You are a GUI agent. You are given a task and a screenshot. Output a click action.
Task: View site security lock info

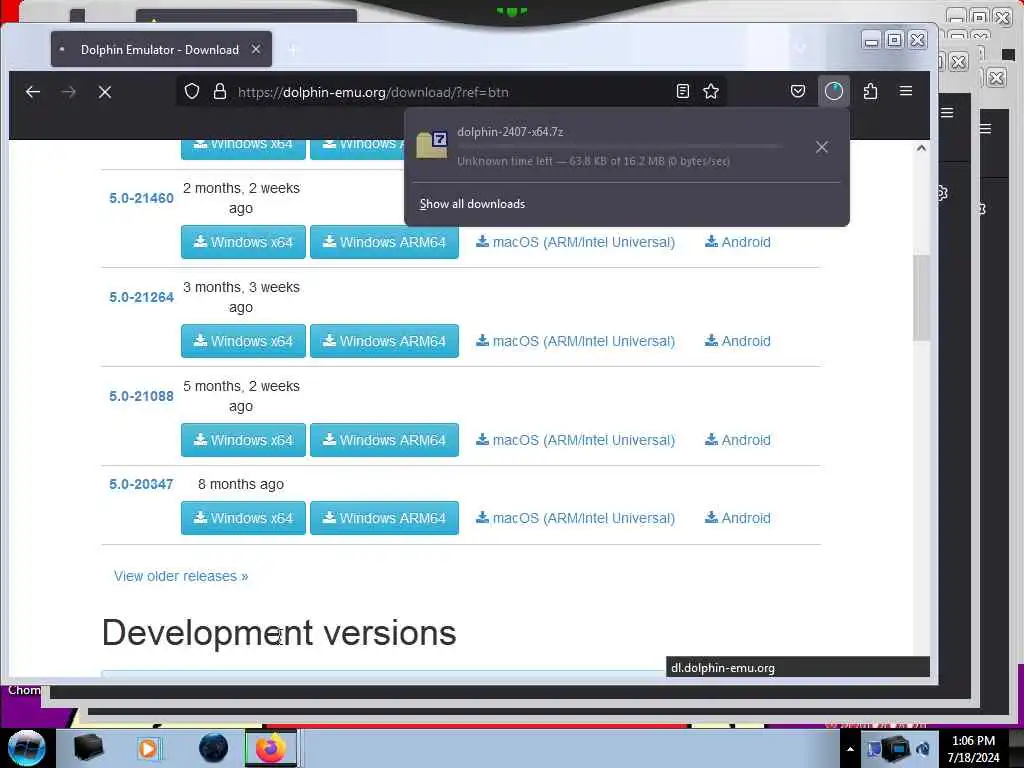[x=220, y=91]
